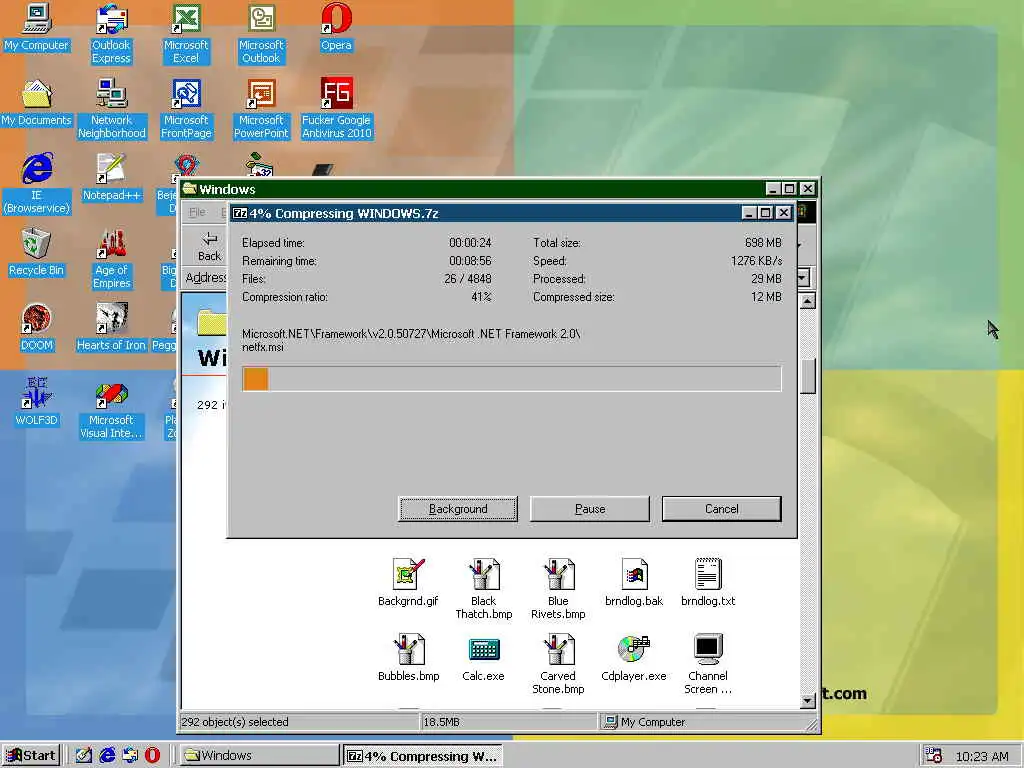The height and width of the screenshot is (768, 1024).
Task: Launch WOLF3D desktop shortcut
Action: click(37, 402)
